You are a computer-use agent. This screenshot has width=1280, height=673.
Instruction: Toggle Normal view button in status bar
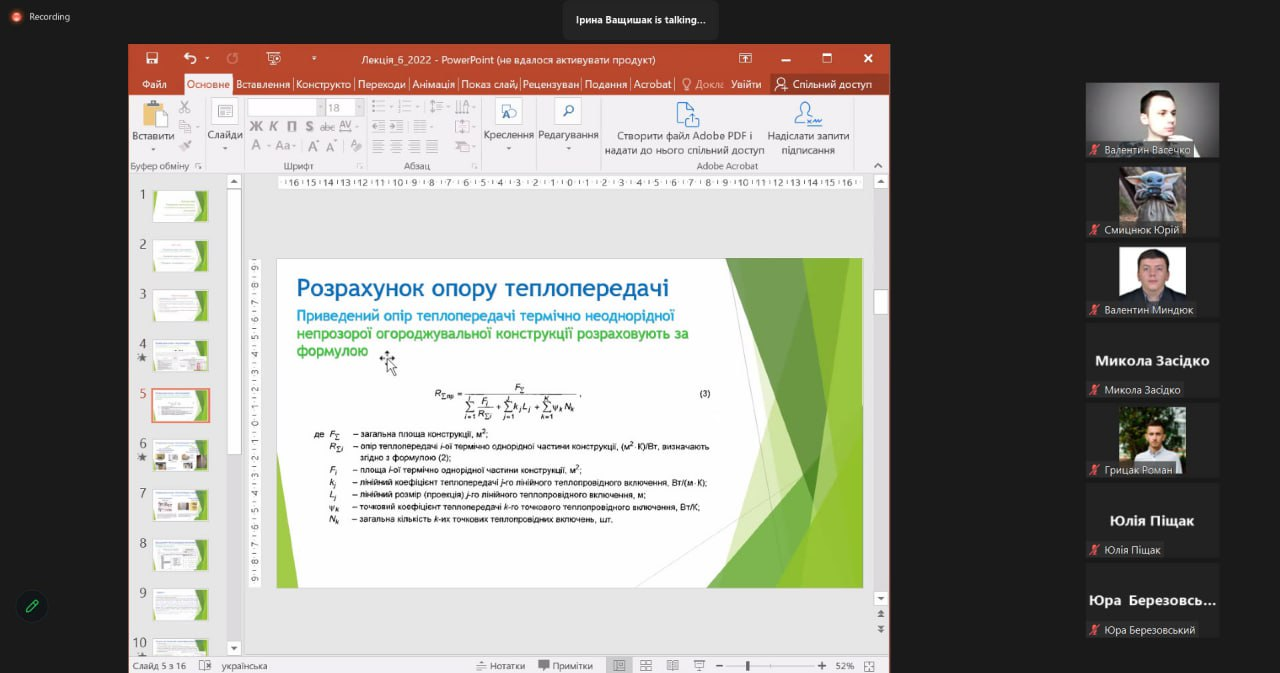[619, 666]
